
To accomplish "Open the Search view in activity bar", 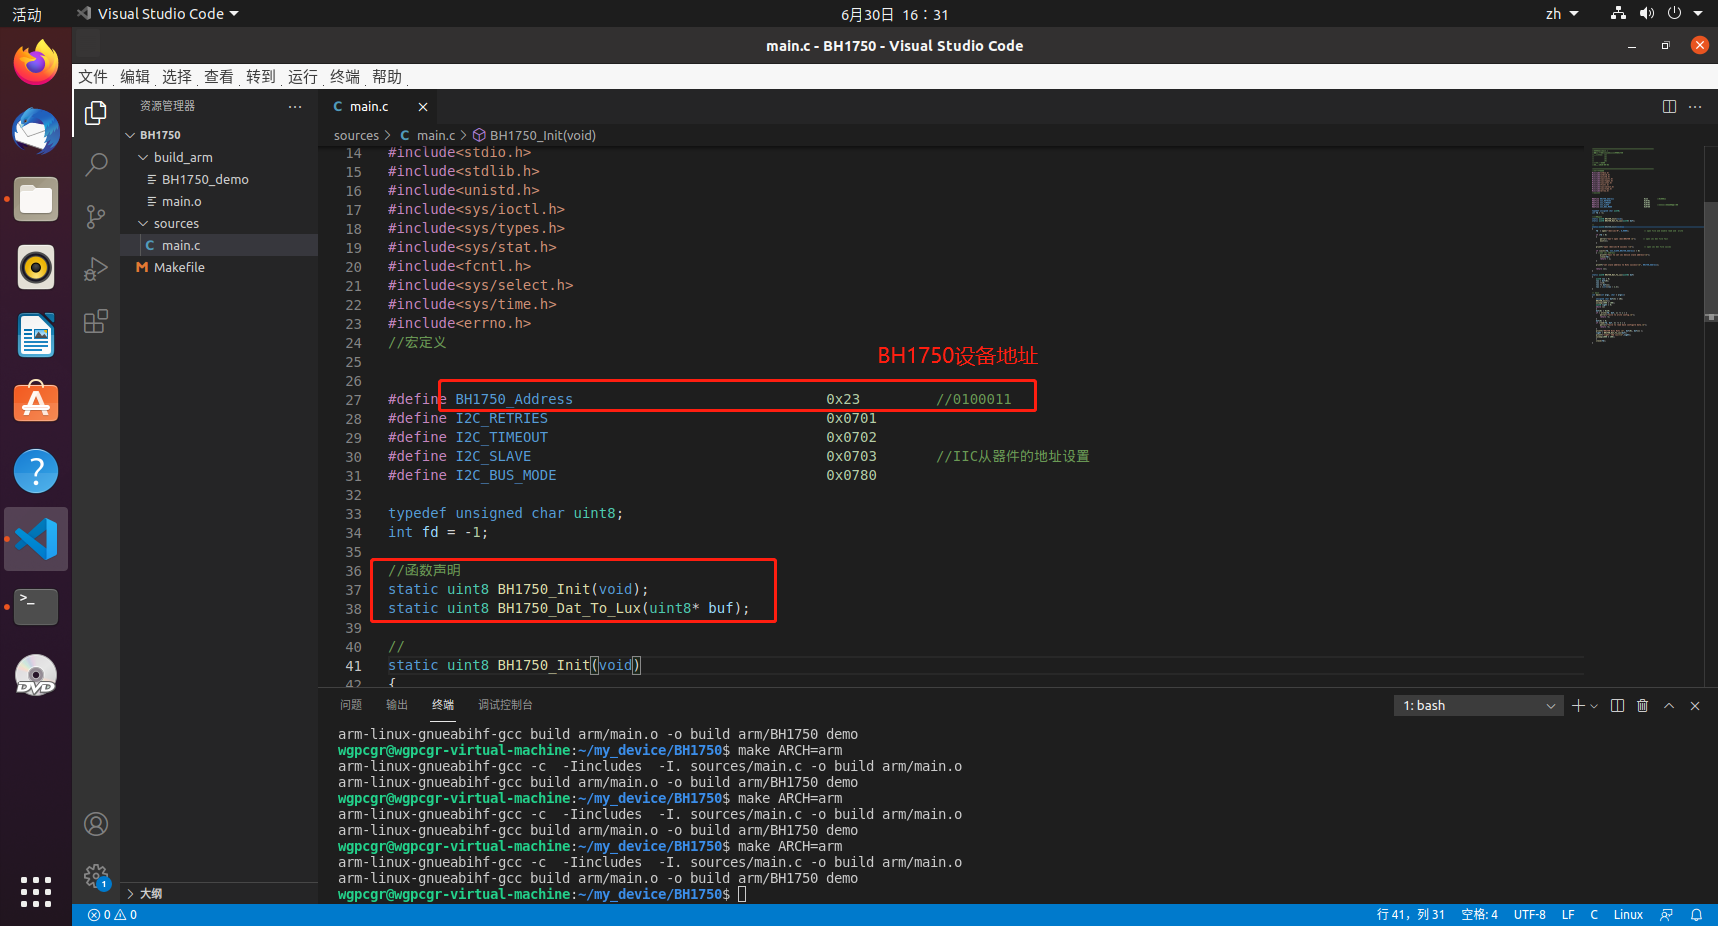I will pyautogui.click(x=96, y=165).
